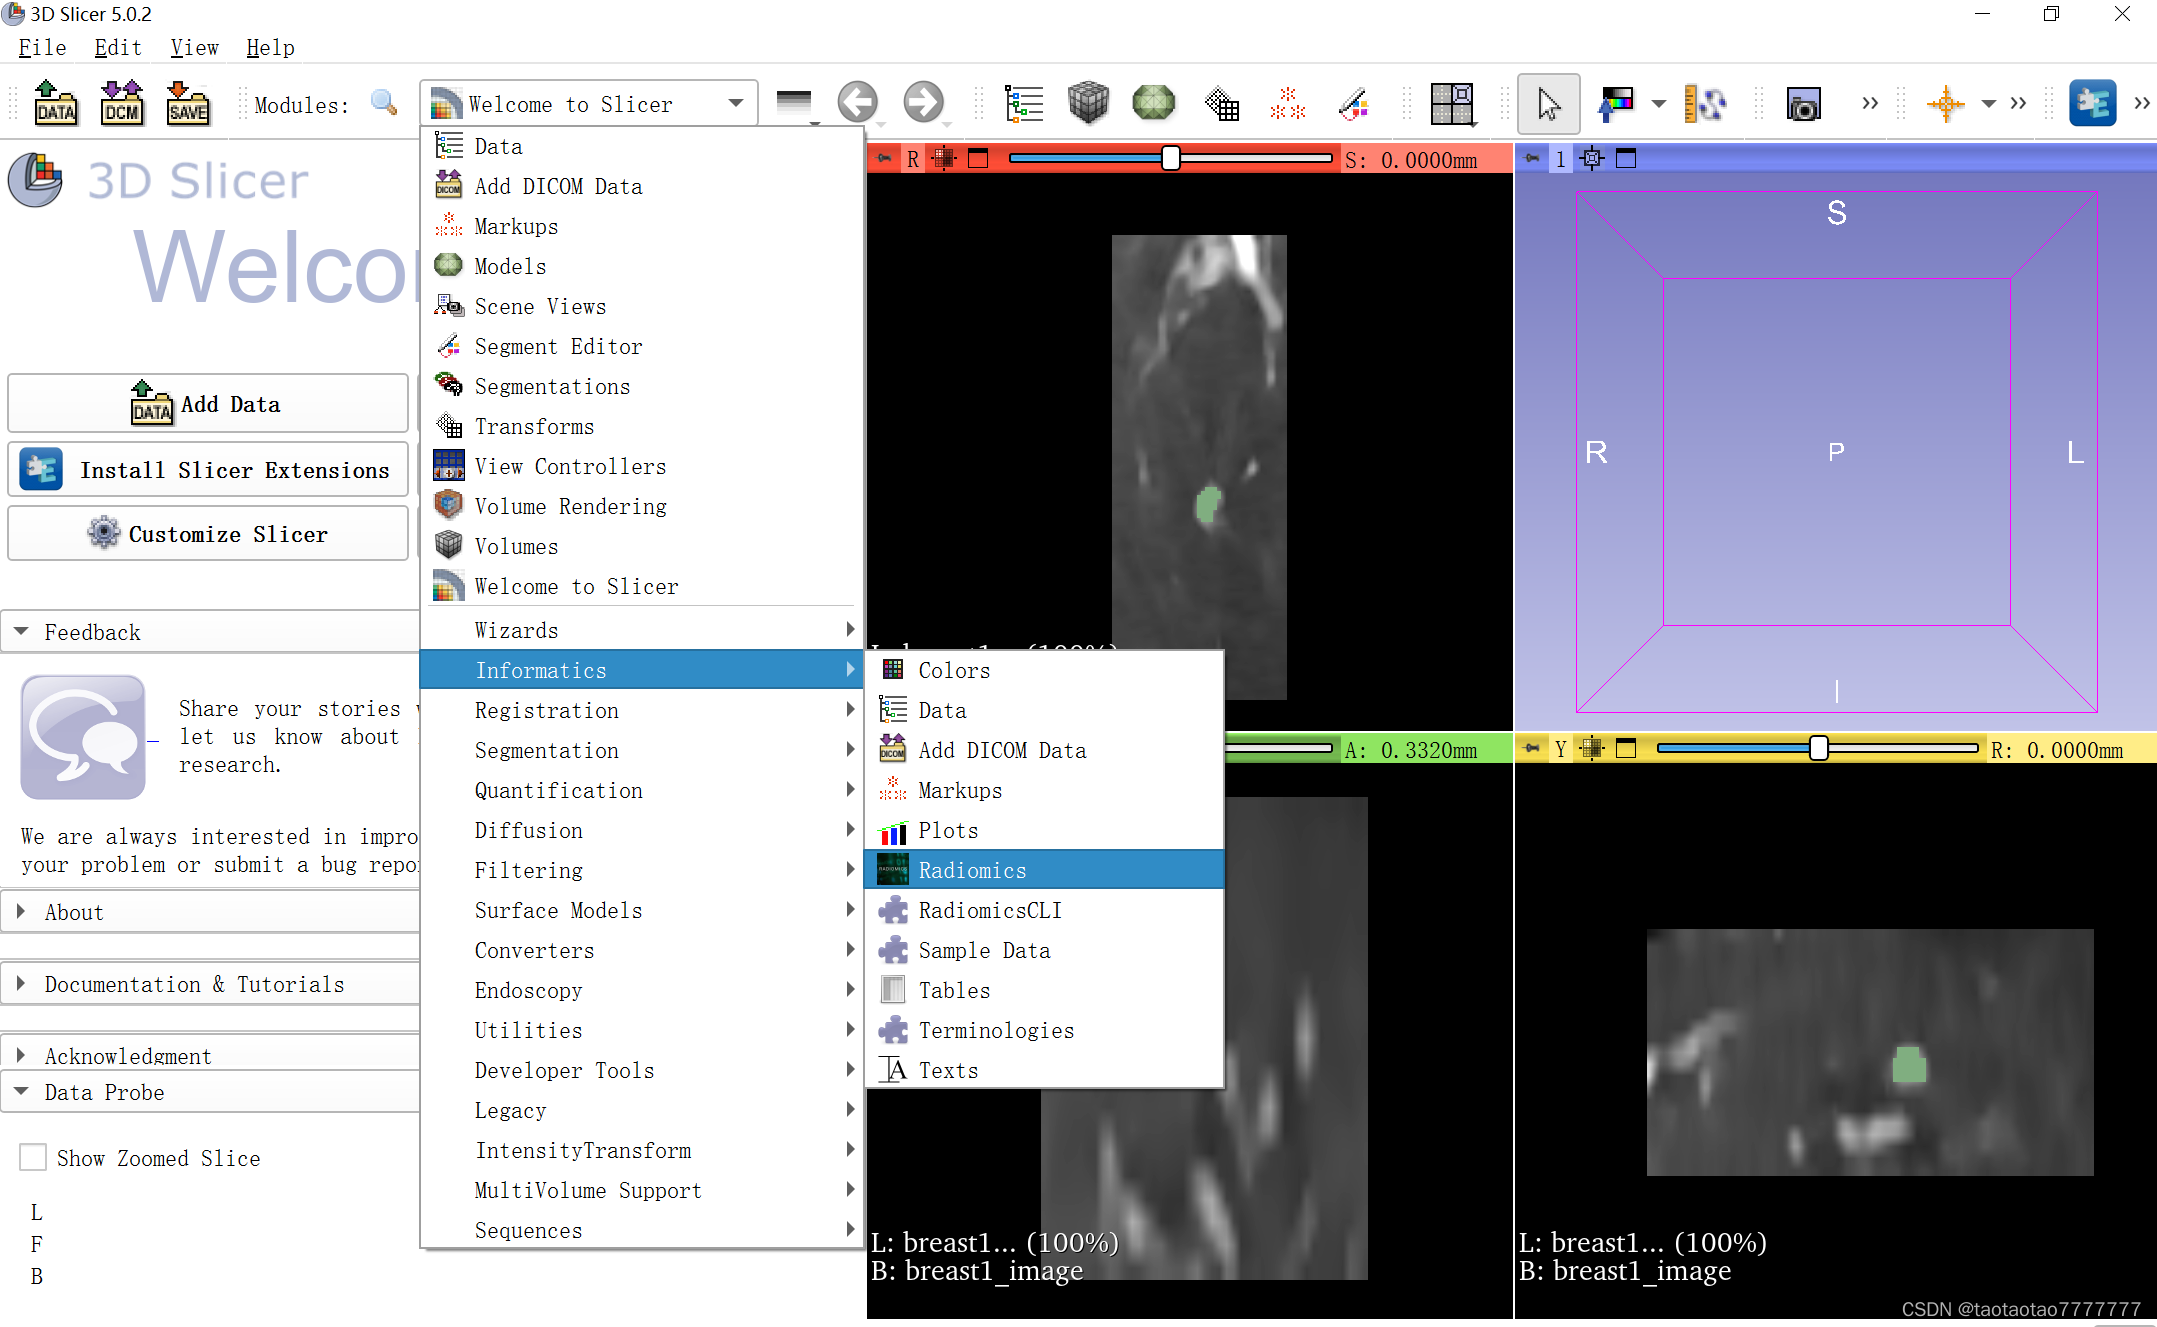Screen dimensions: 2157x1327
Task: Toggle the crosshair toolbar icon
Action: point(1945,104)
